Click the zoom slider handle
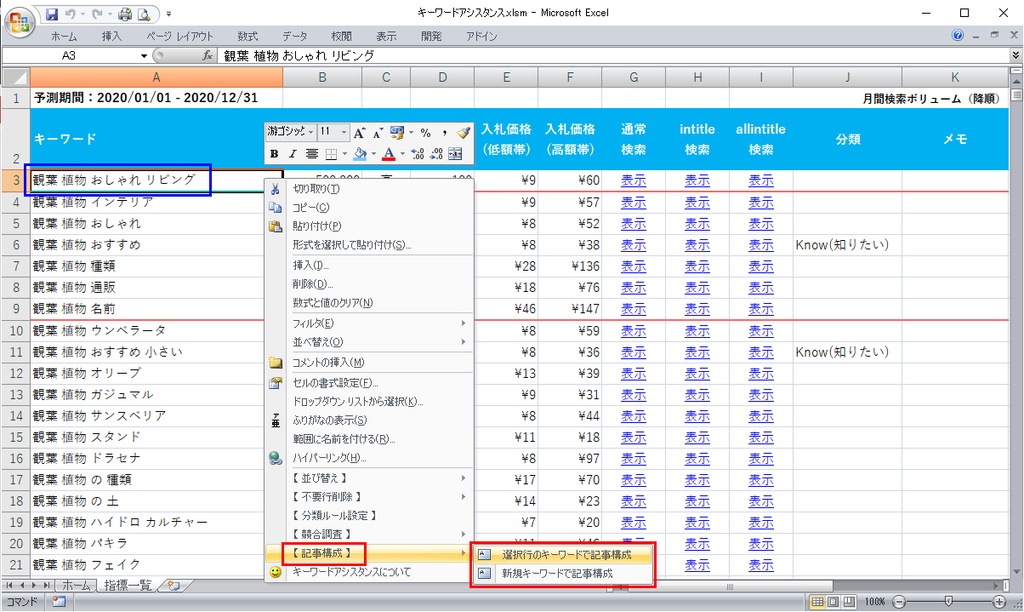 [948, 602]
